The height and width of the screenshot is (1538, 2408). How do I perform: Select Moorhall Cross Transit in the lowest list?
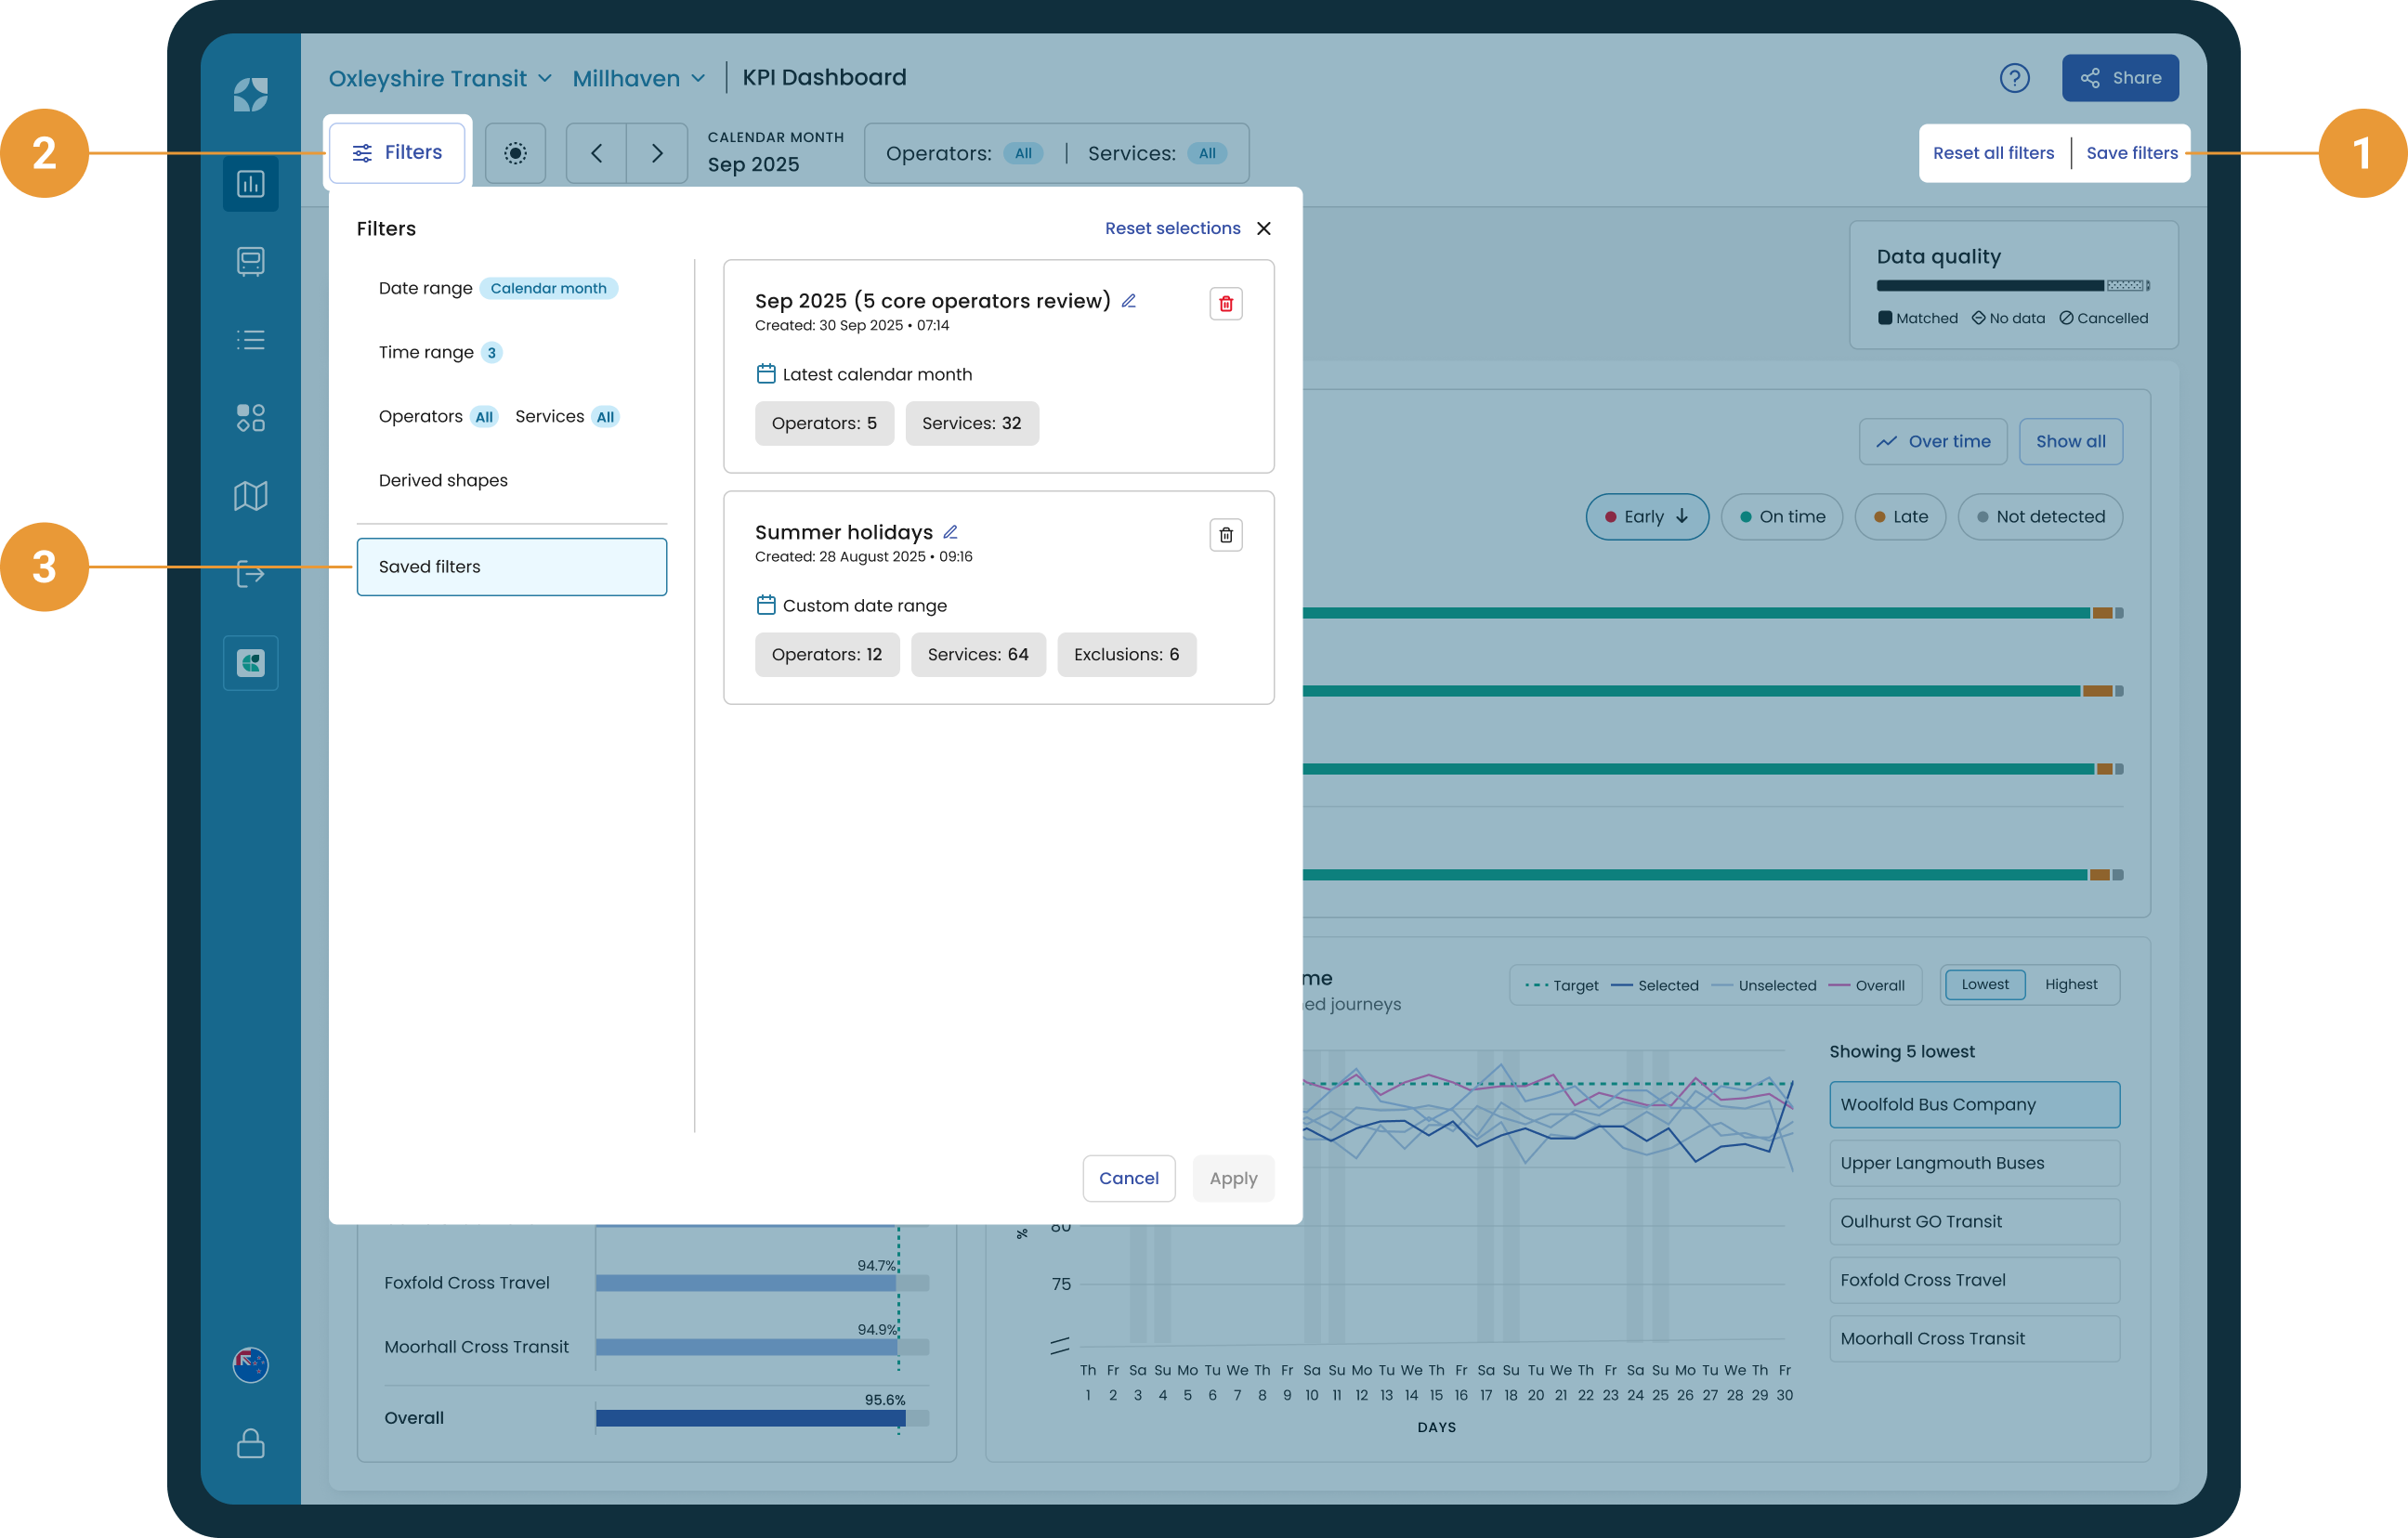tap(1974, 1338)
